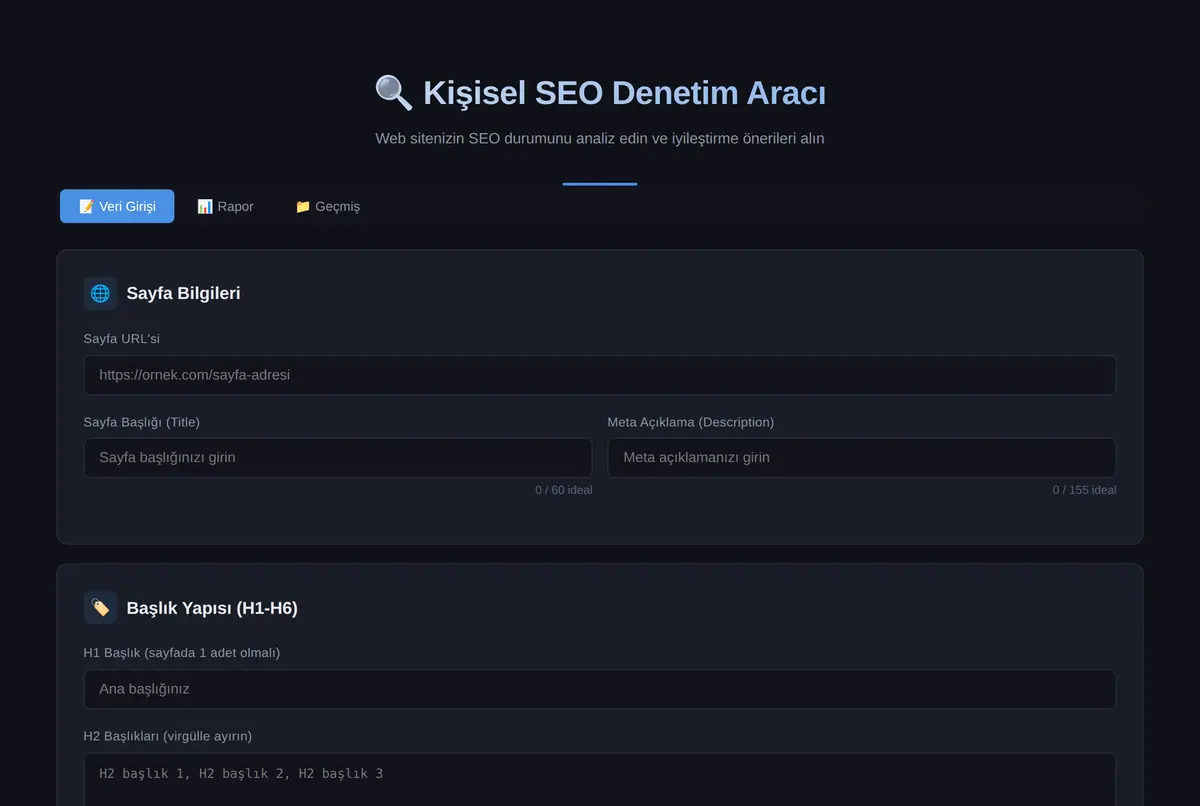Open the Veri Girişi tab
Image resolution: width=1200 pixels, height=806 pixels.
coord(117,206)
